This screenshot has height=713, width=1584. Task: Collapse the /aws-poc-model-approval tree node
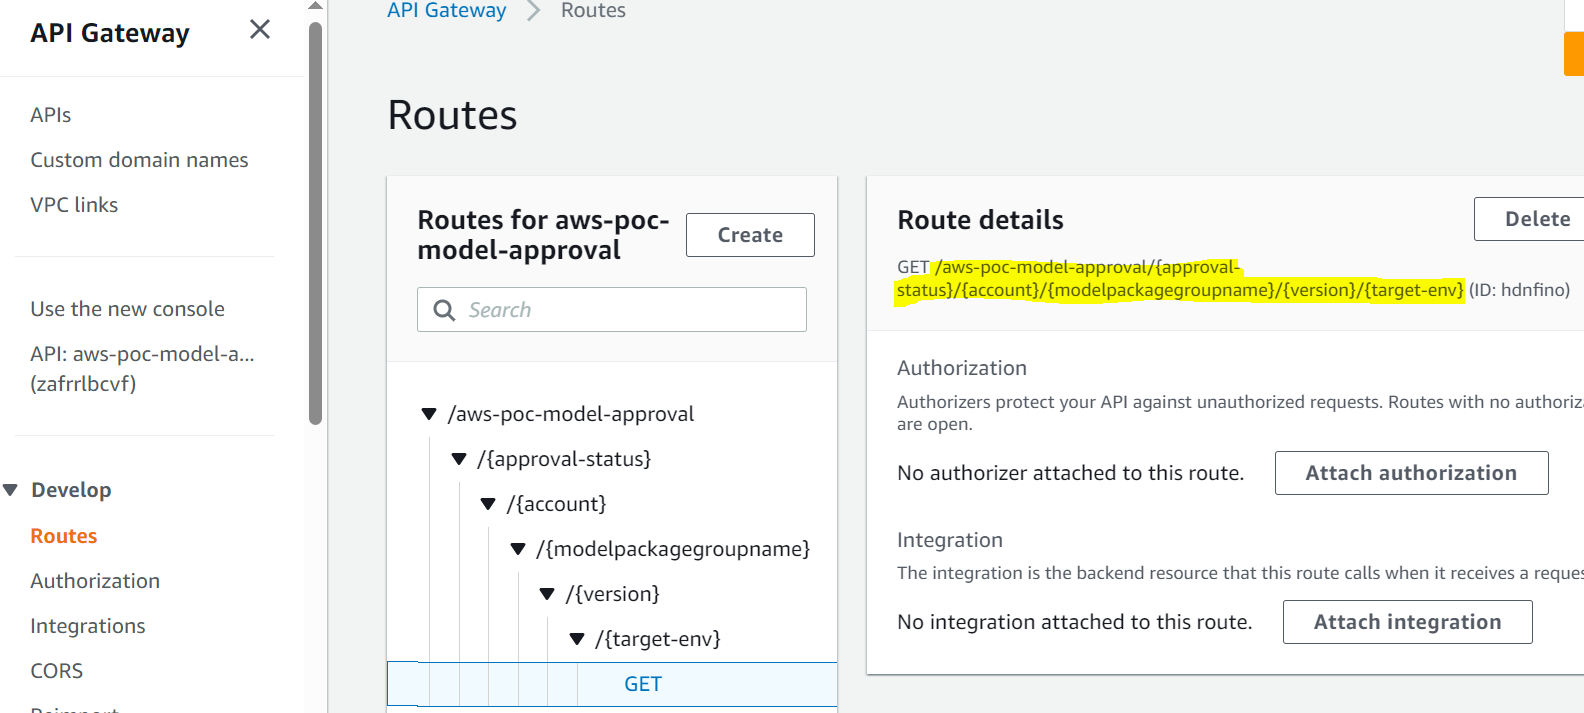click(429, 414)
